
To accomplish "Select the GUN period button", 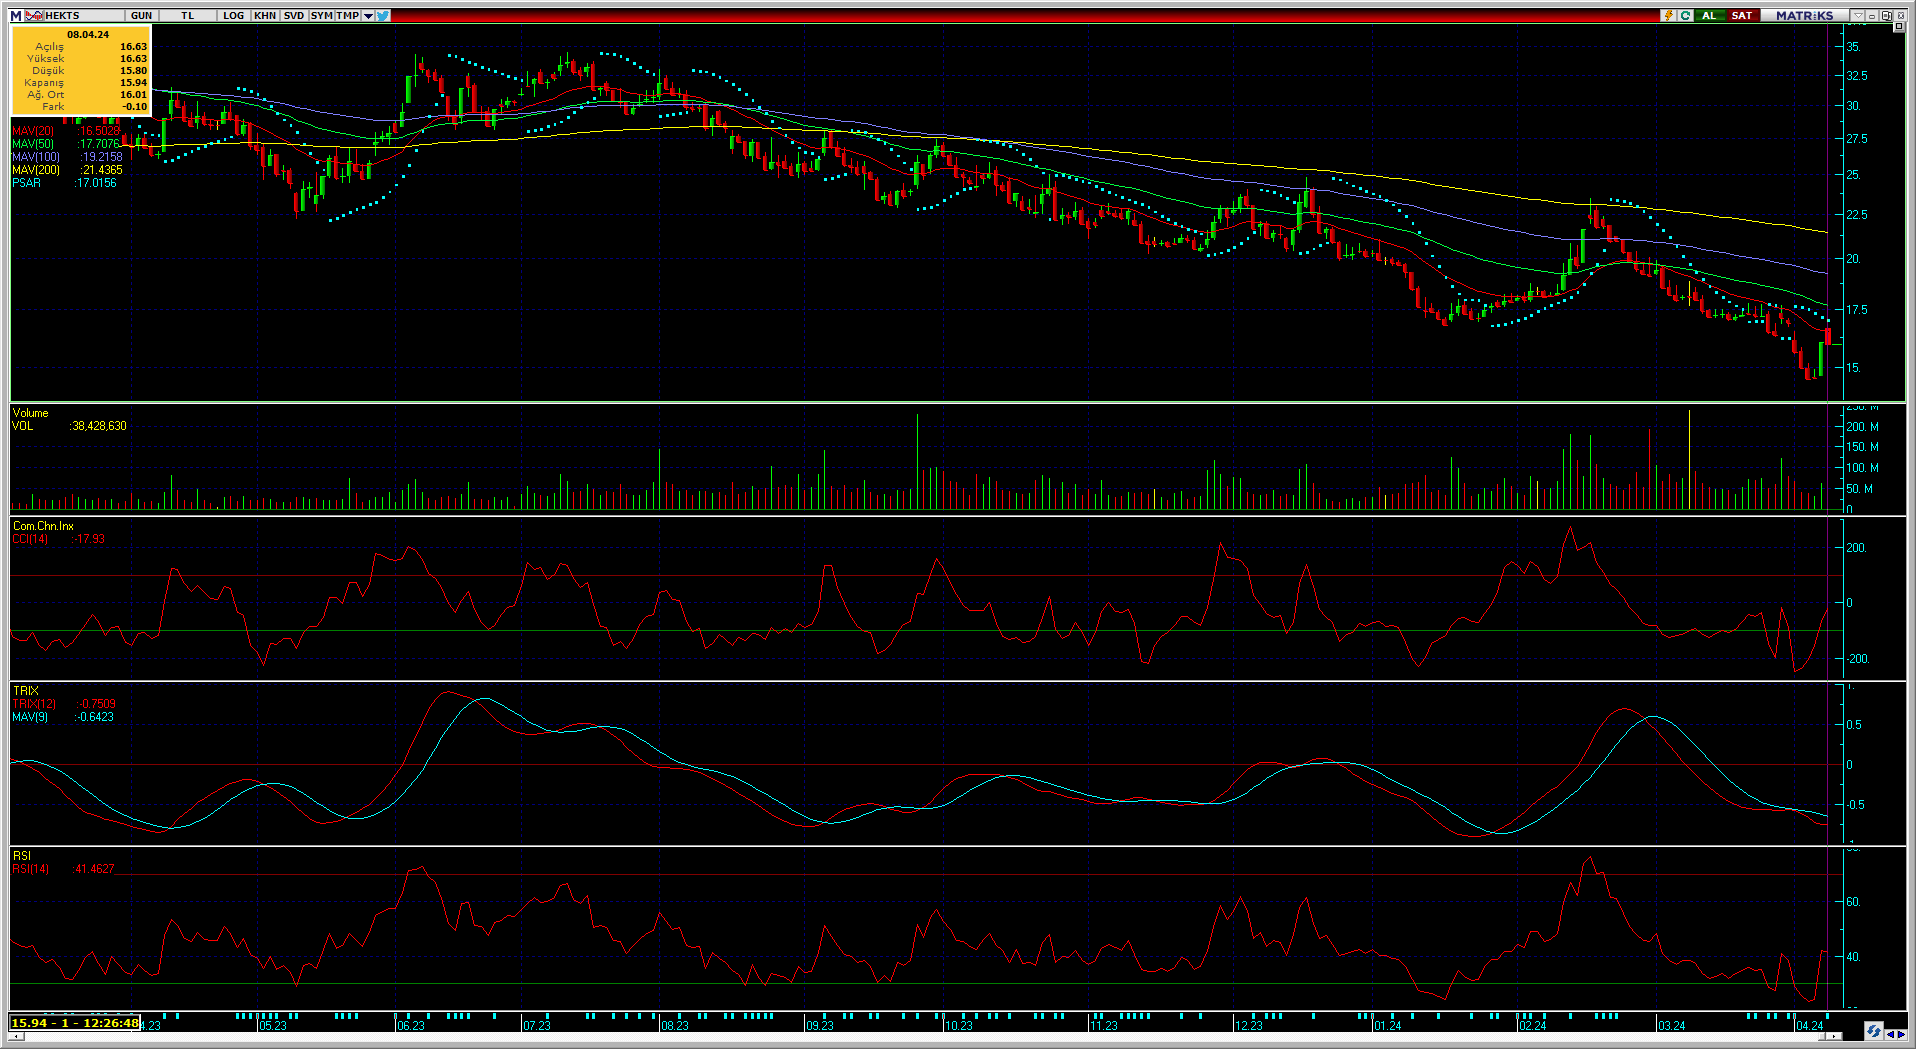I will [142, 15].
